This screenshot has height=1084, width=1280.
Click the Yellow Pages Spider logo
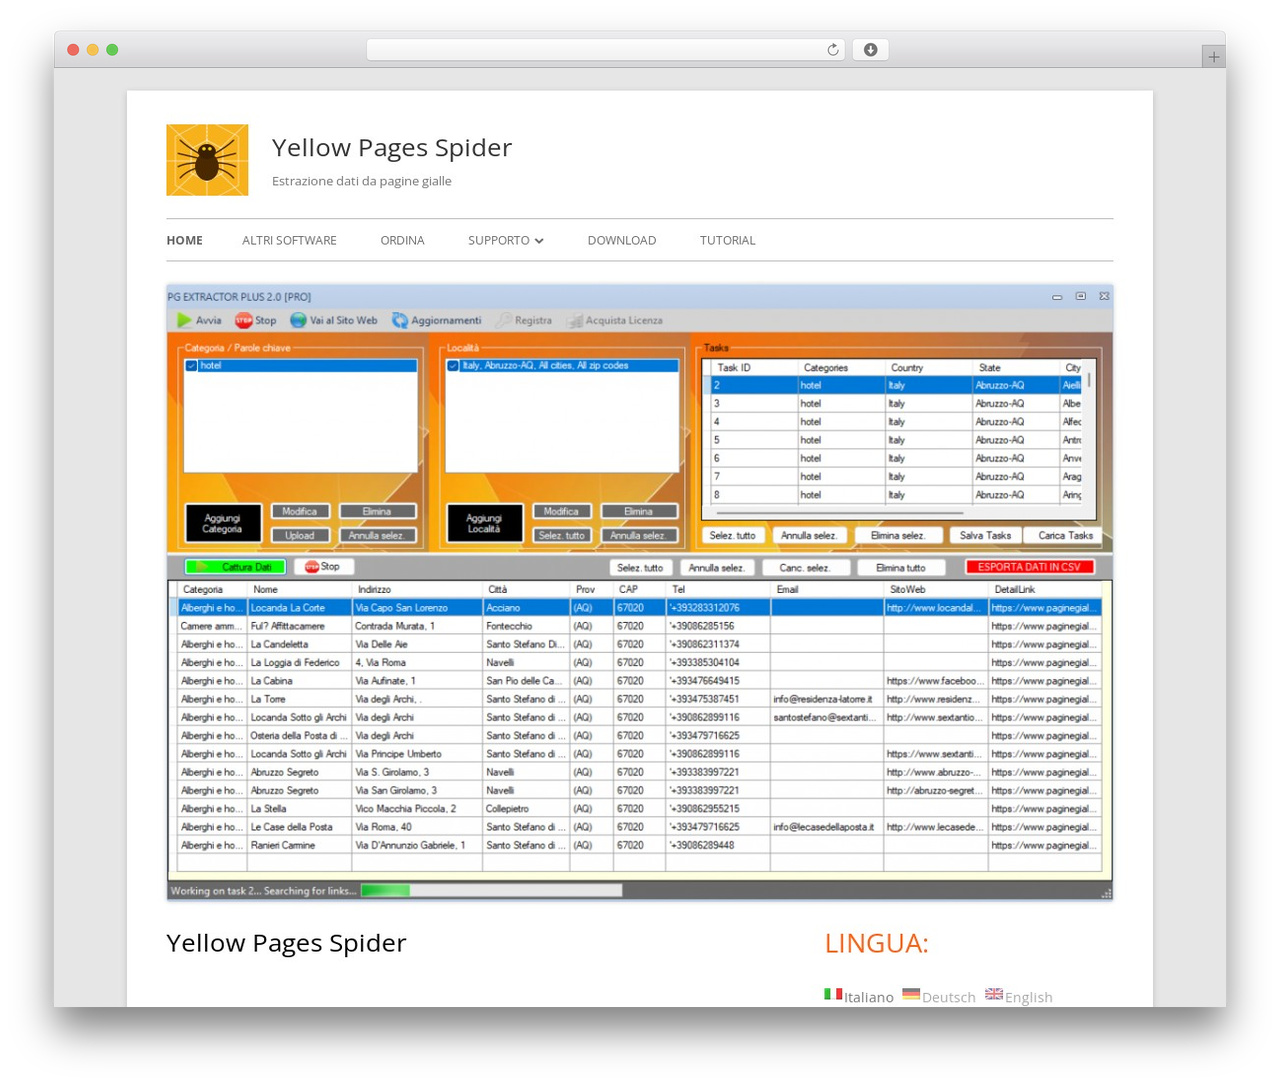[207, 160]
